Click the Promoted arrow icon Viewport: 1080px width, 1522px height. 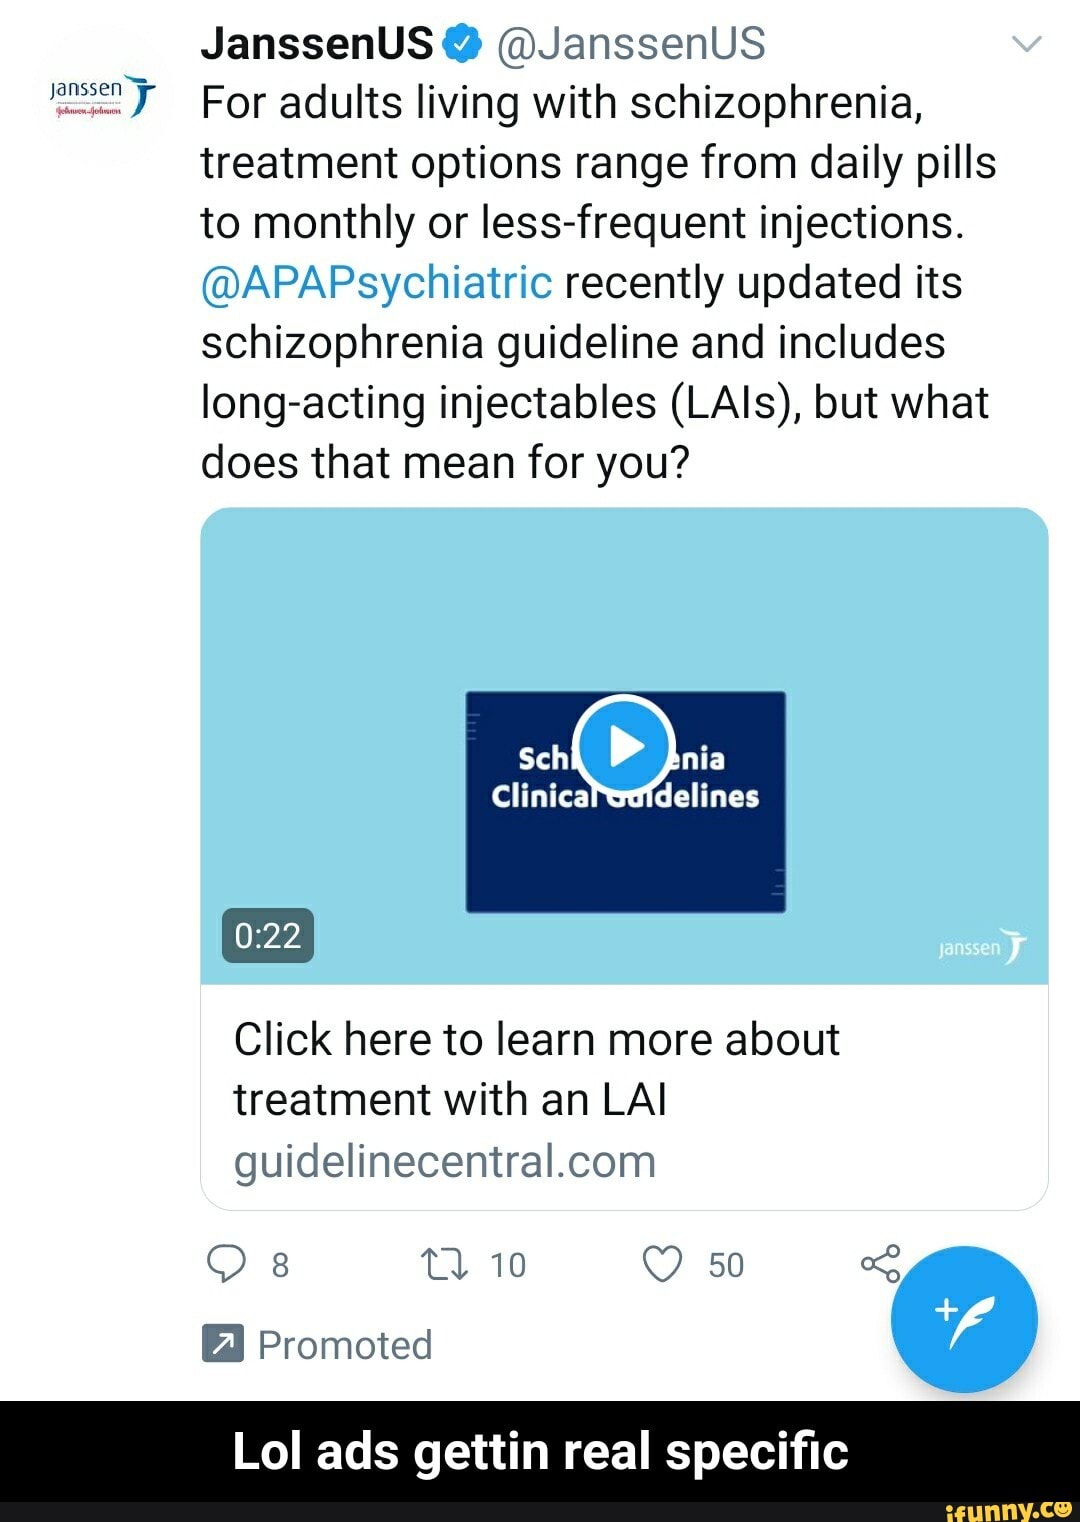coord(222,1344)
